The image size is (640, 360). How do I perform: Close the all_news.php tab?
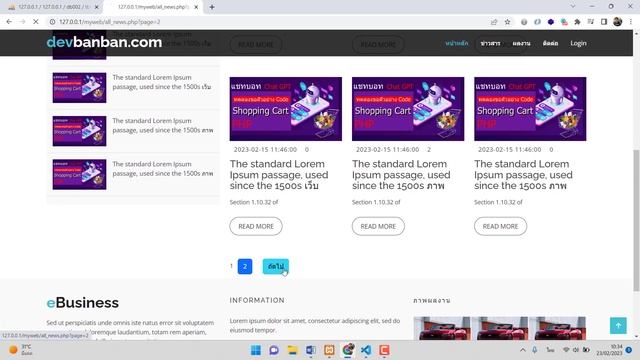(x=196, y=7)
